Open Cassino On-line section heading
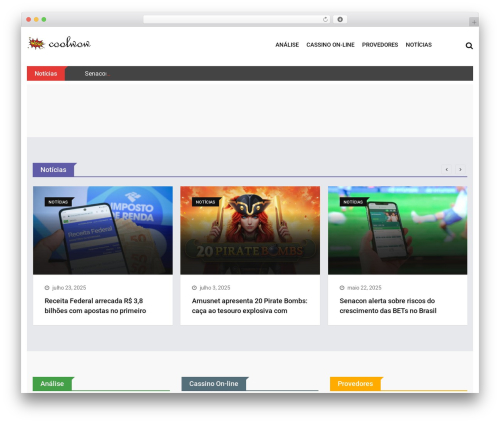Viewport: 500px width, 423px height. point(214,384)
